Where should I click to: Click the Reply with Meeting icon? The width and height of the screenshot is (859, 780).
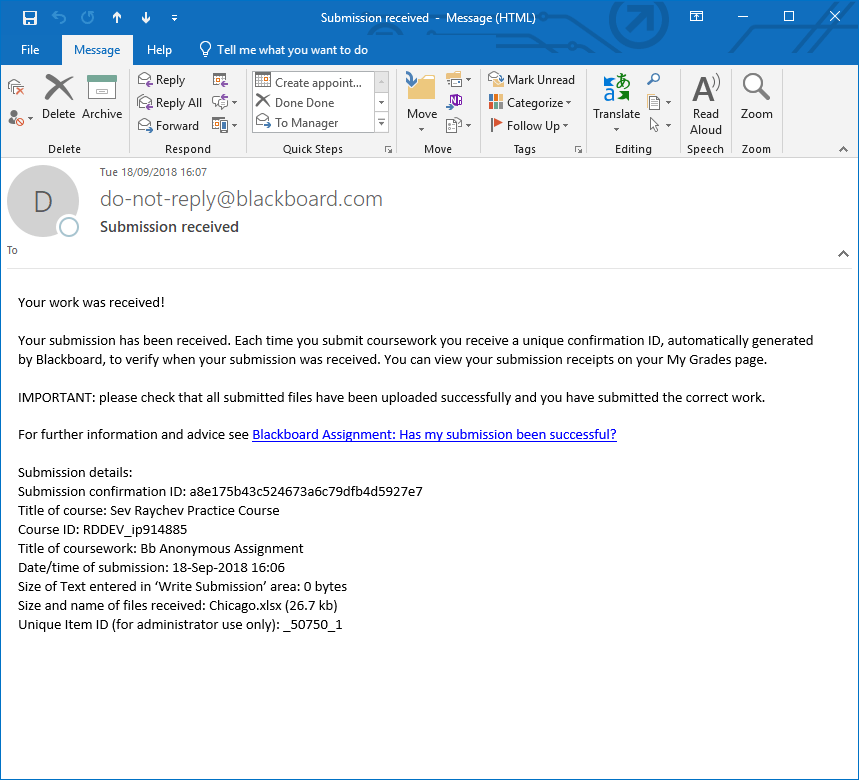[x=220, y=80]
